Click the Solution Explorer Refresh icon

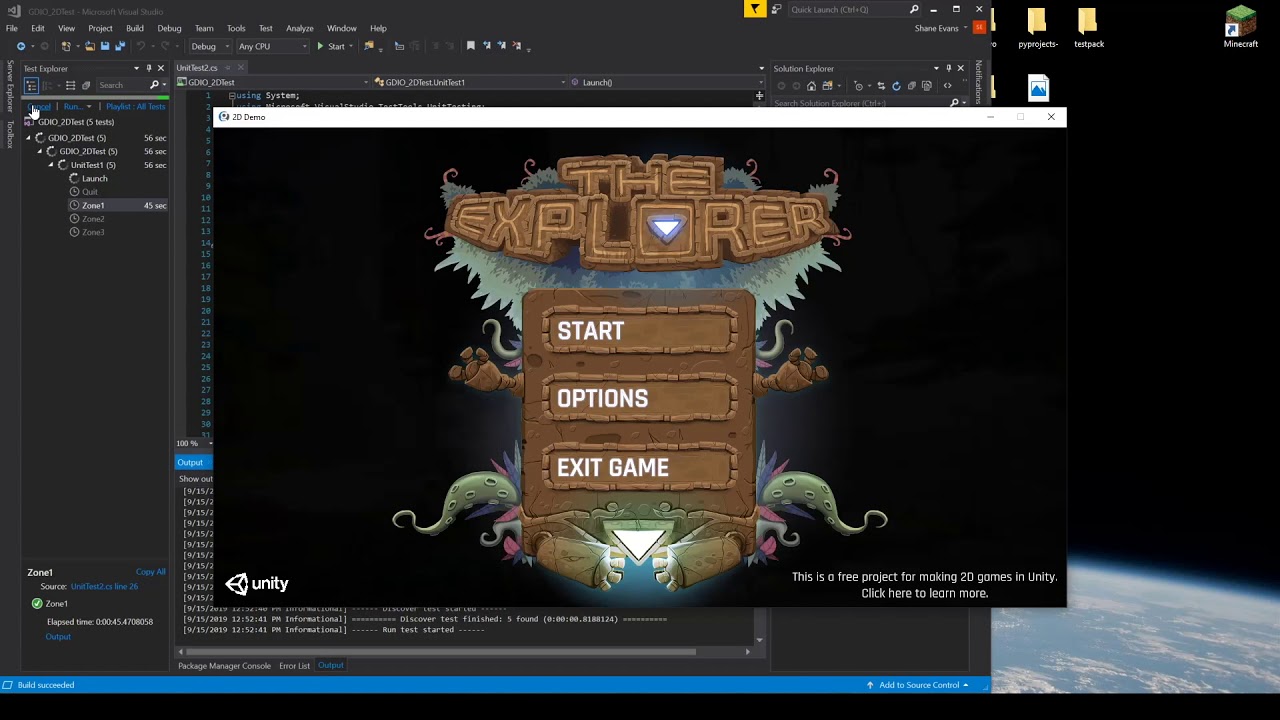(x=896, y=86)
